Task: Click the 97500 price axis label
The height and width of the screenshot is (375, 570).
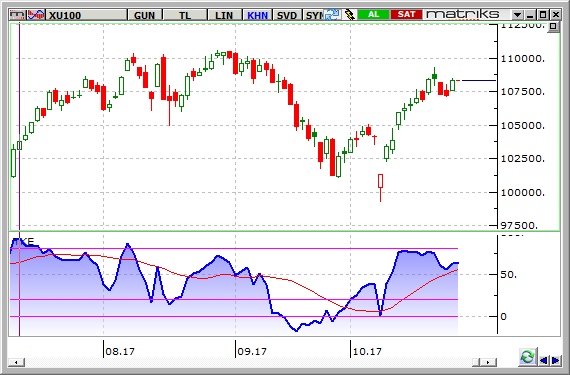Action: pyautogui.click(x=519, y=226)
